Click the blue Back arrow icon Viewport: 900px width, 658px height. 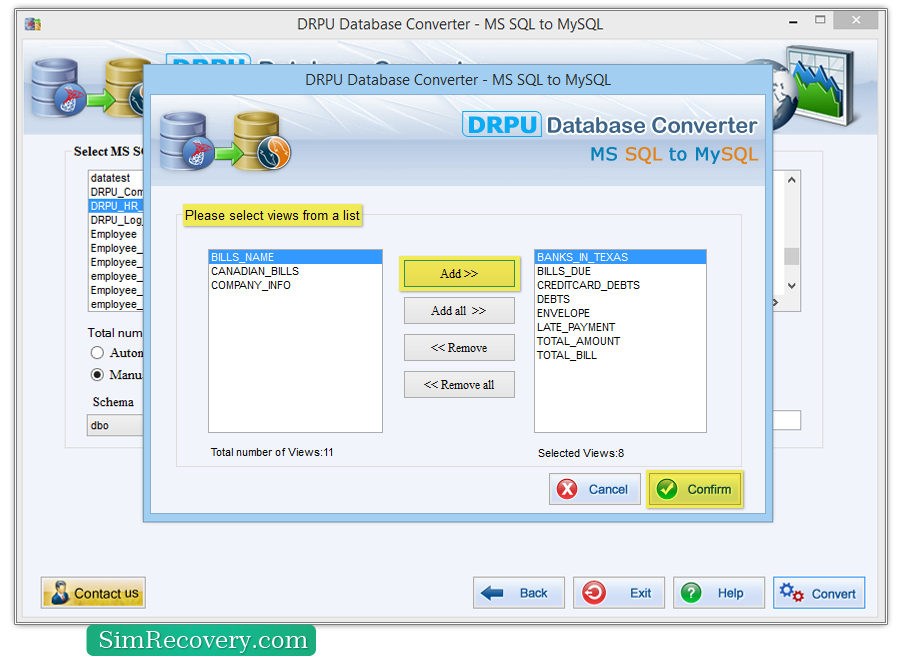coord(493,593)
